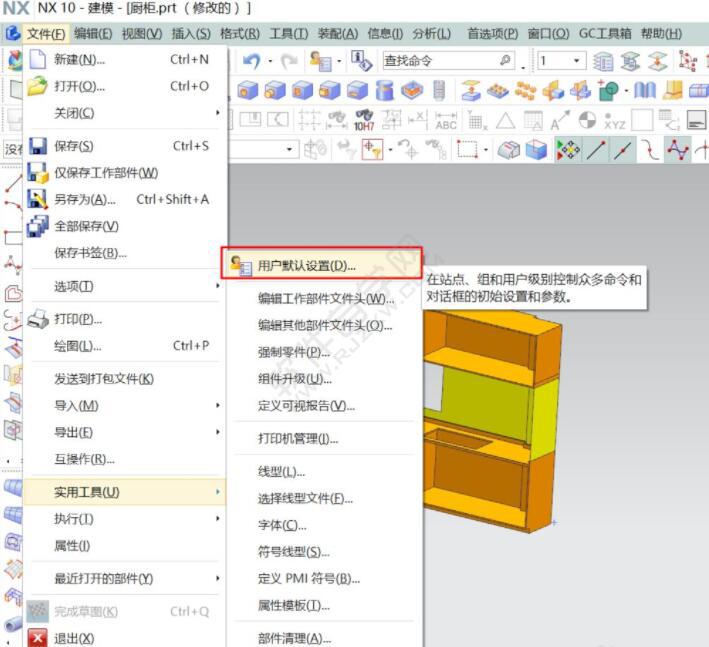
Task: Click the shaded cube display icon
Action: (x=537, y=150)
